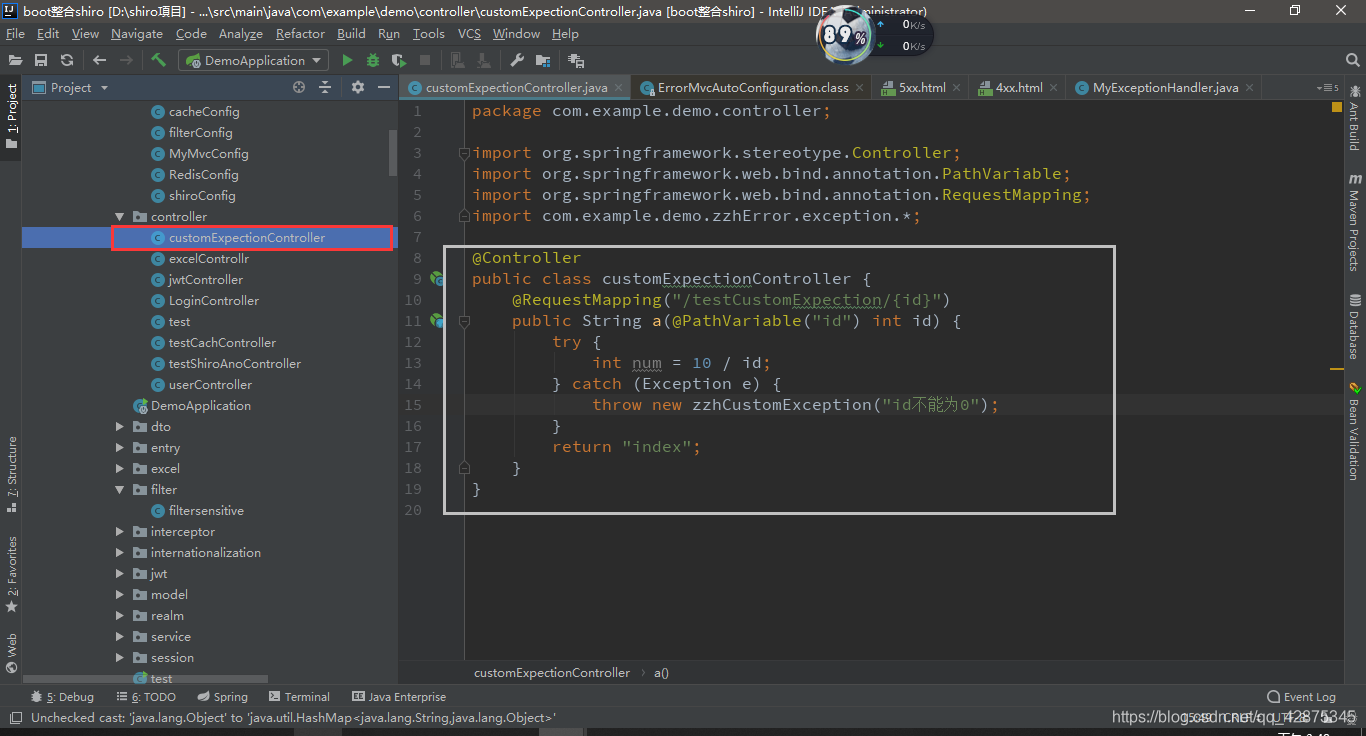The height and width of the screenshot is (736, 1366).
Task: Open Project Structure icon
Action: [544, 60]
